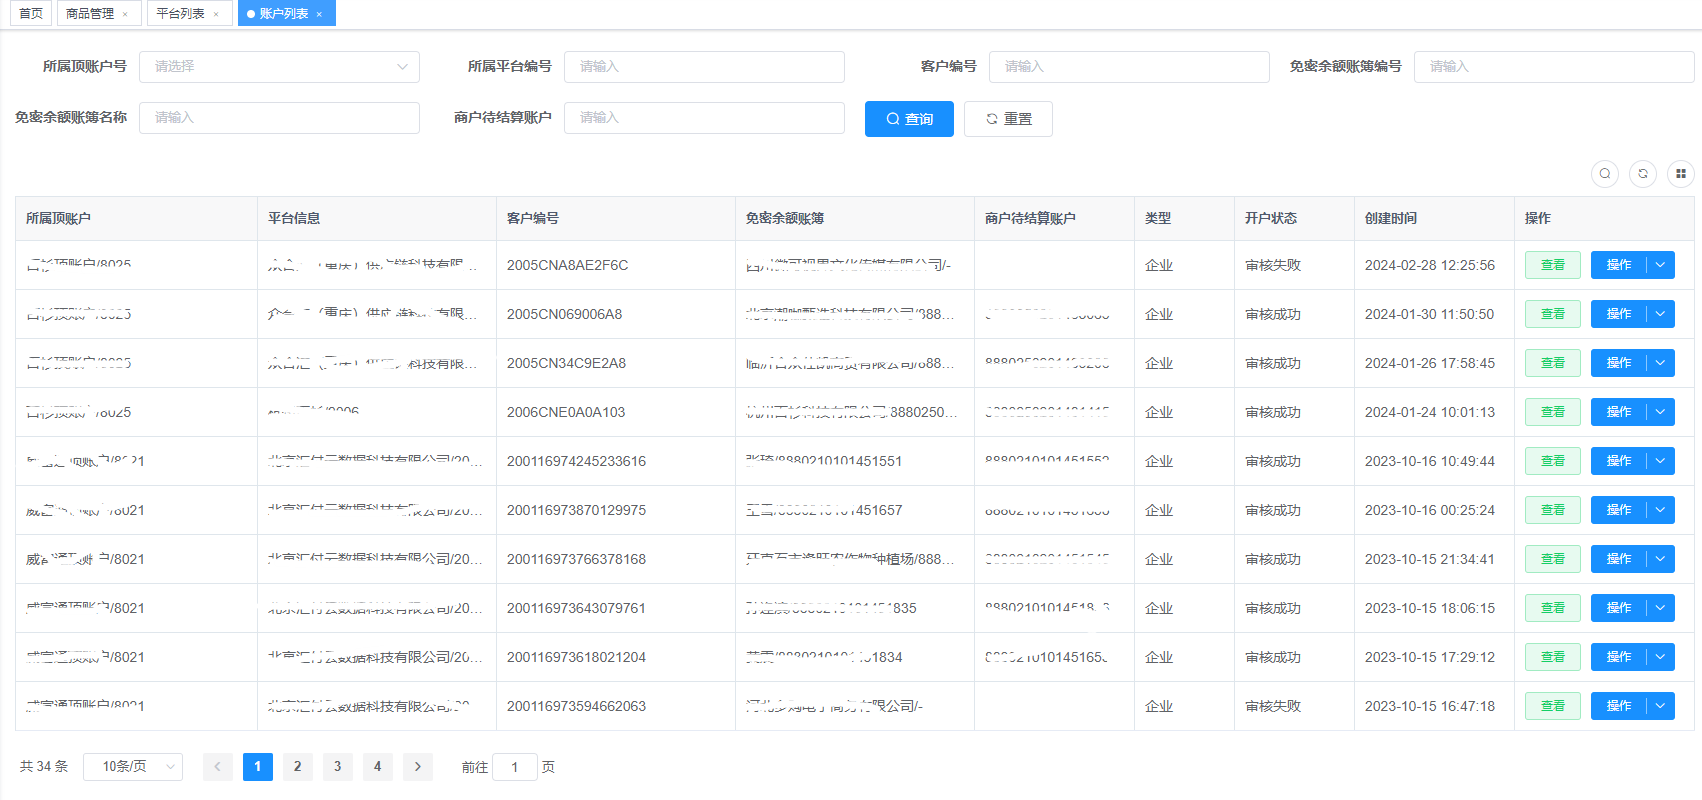Open the column settings grid icon
The height and width of the screenshot is (800, 1702).
coord(1681,174)
